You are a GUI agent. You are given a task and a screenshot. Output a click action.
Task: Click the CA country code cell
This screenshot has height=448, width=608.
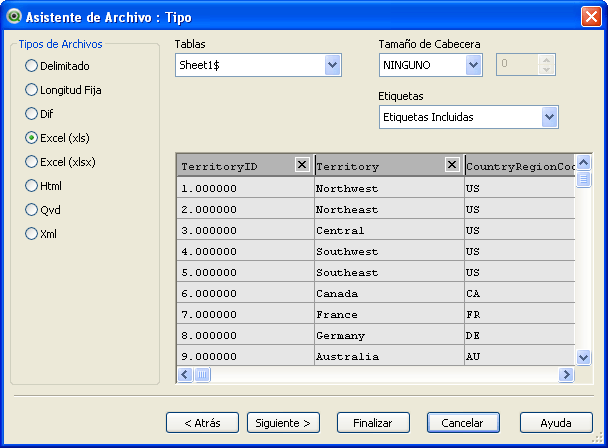(520, 293)
